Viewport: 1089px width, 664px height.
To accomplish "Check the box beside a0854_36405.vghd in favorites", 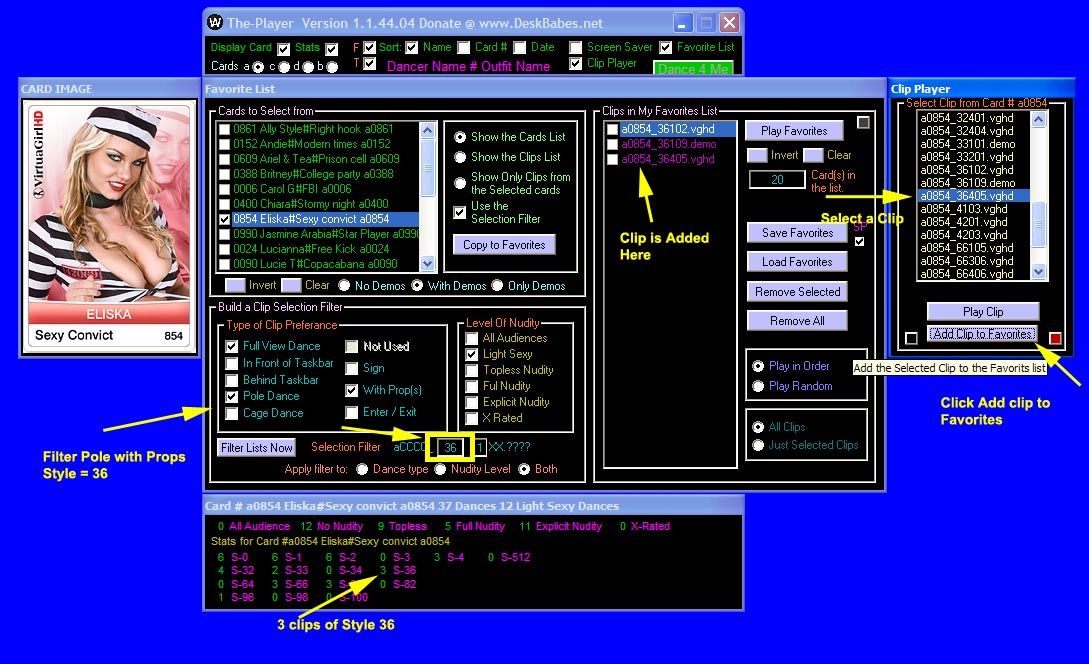I will coord(612,160).
